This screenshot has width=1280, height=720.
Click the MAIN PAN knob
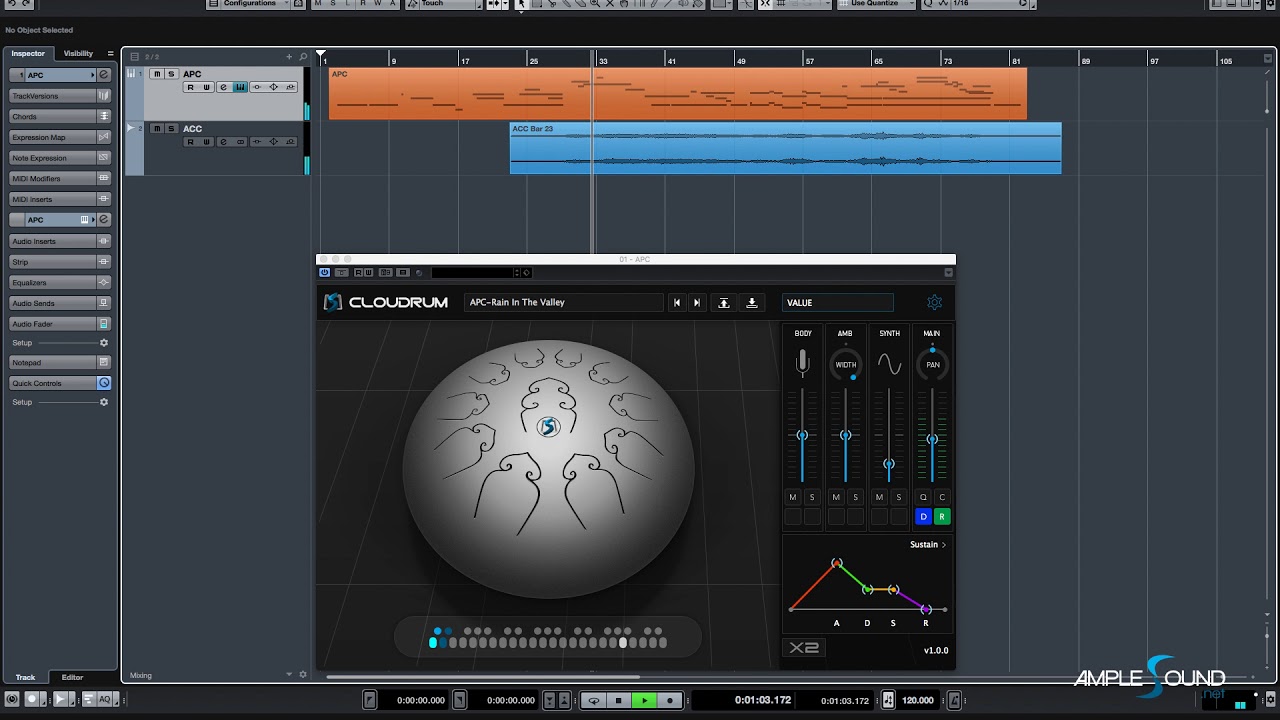[932, 365]
